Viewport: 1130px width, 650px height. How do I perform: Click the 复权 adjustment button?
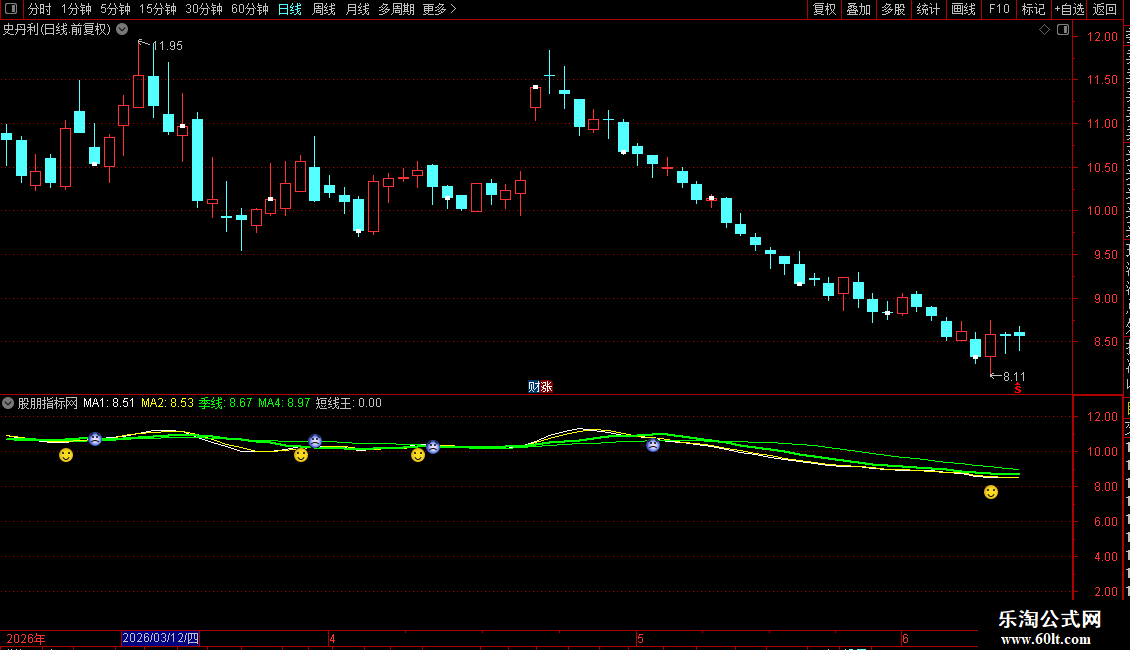[824, 9]
